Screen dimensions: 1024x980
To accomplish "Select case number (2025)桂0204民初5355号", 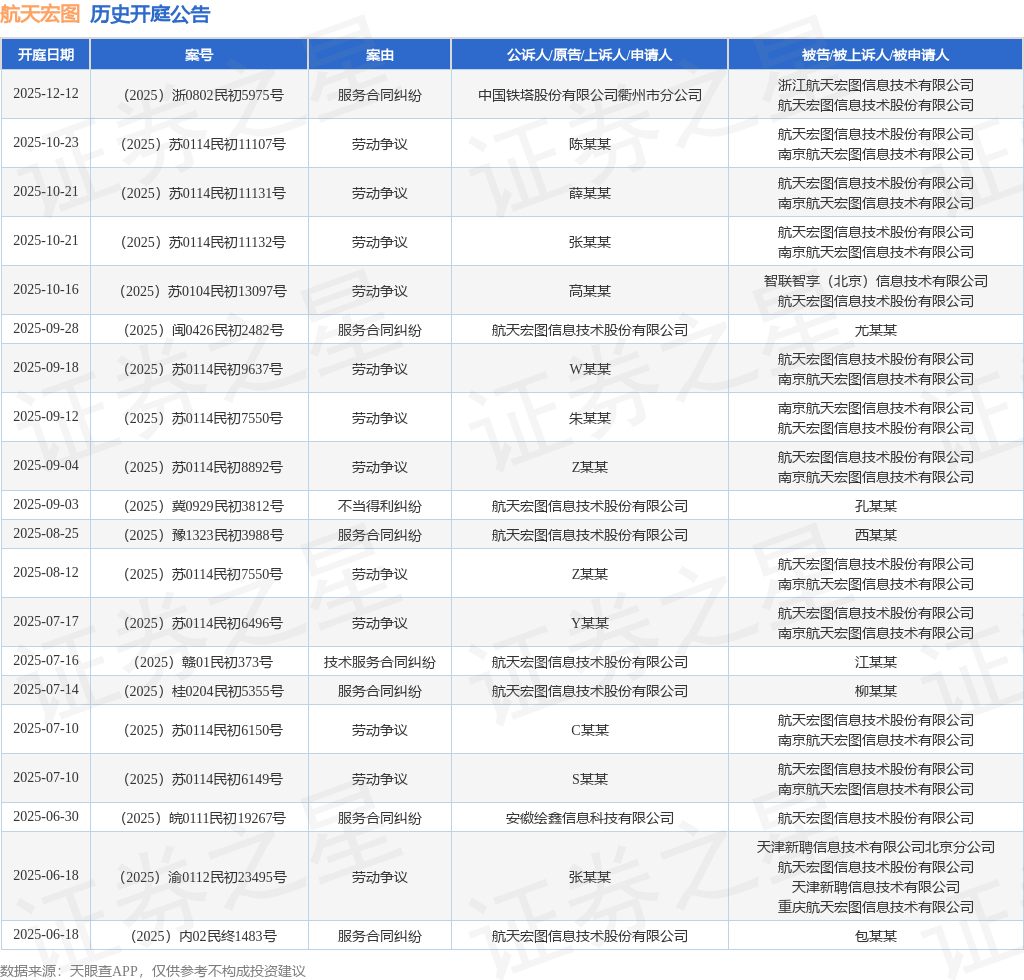I will click(x=203, y=691).
